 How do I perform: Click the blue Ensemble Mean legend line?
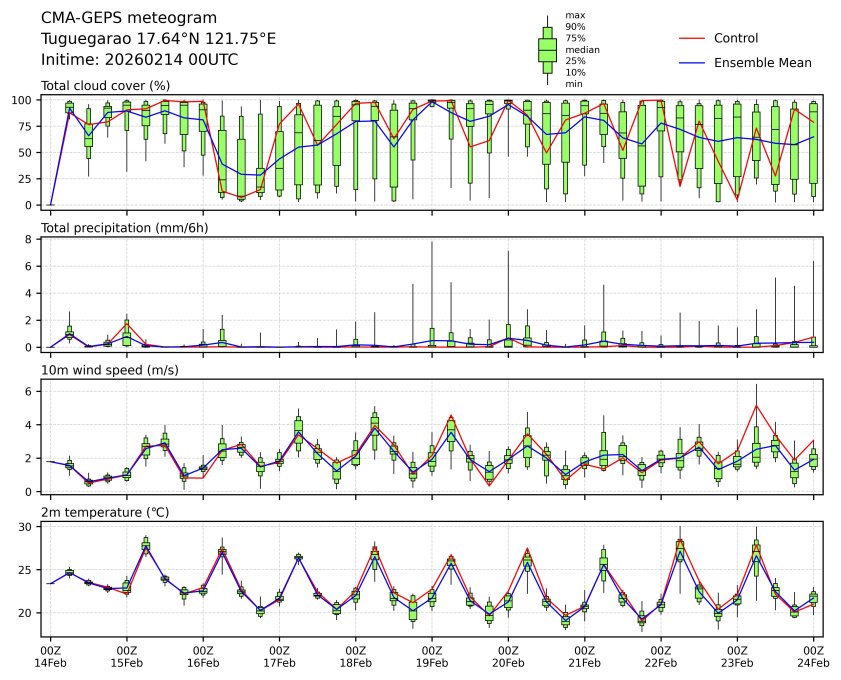click(x=692, y=62)
